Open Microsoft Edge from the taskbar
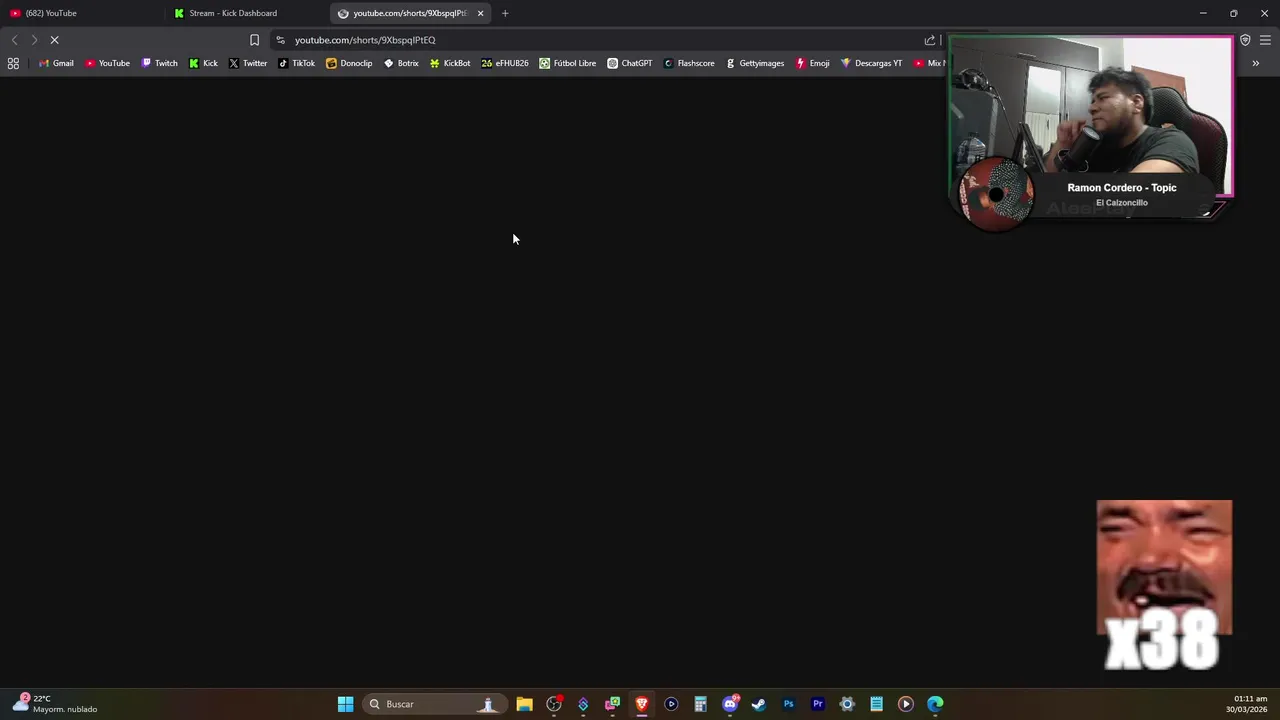Screen dimensions: 1280x720 click(x=935, y=704)
